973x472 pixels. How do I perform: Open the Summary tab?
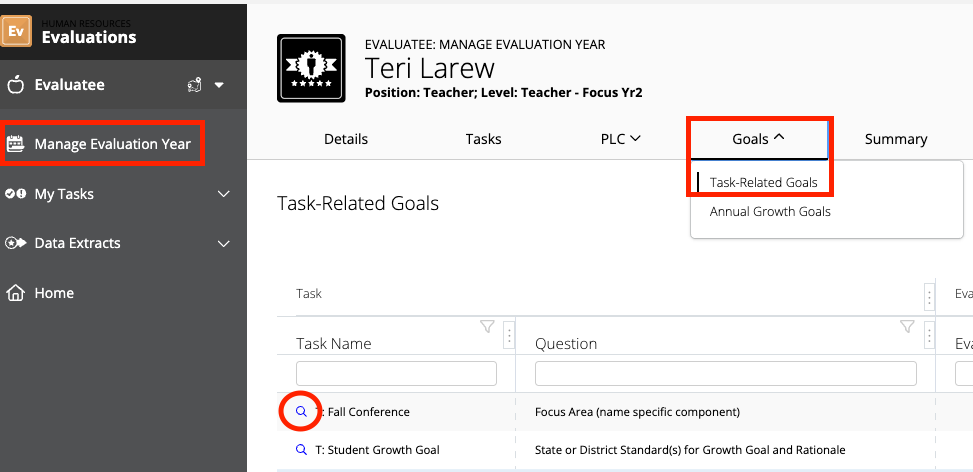pyautogui.click(x=896, y=139)
